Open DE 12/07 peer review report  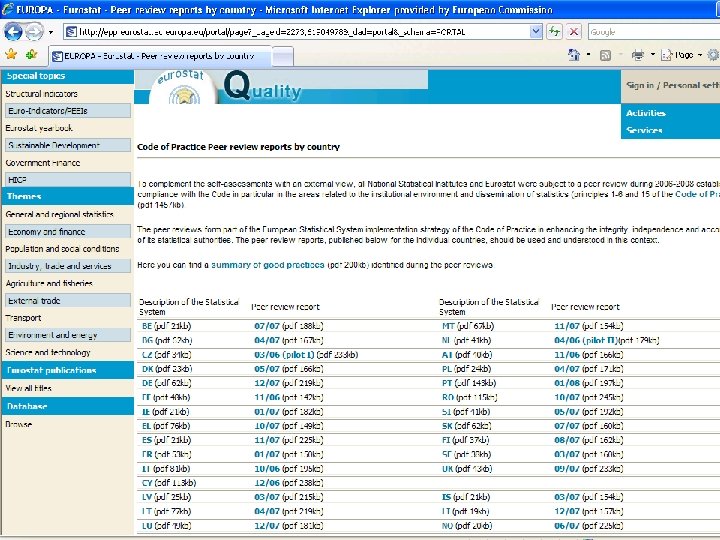point(267,383)
